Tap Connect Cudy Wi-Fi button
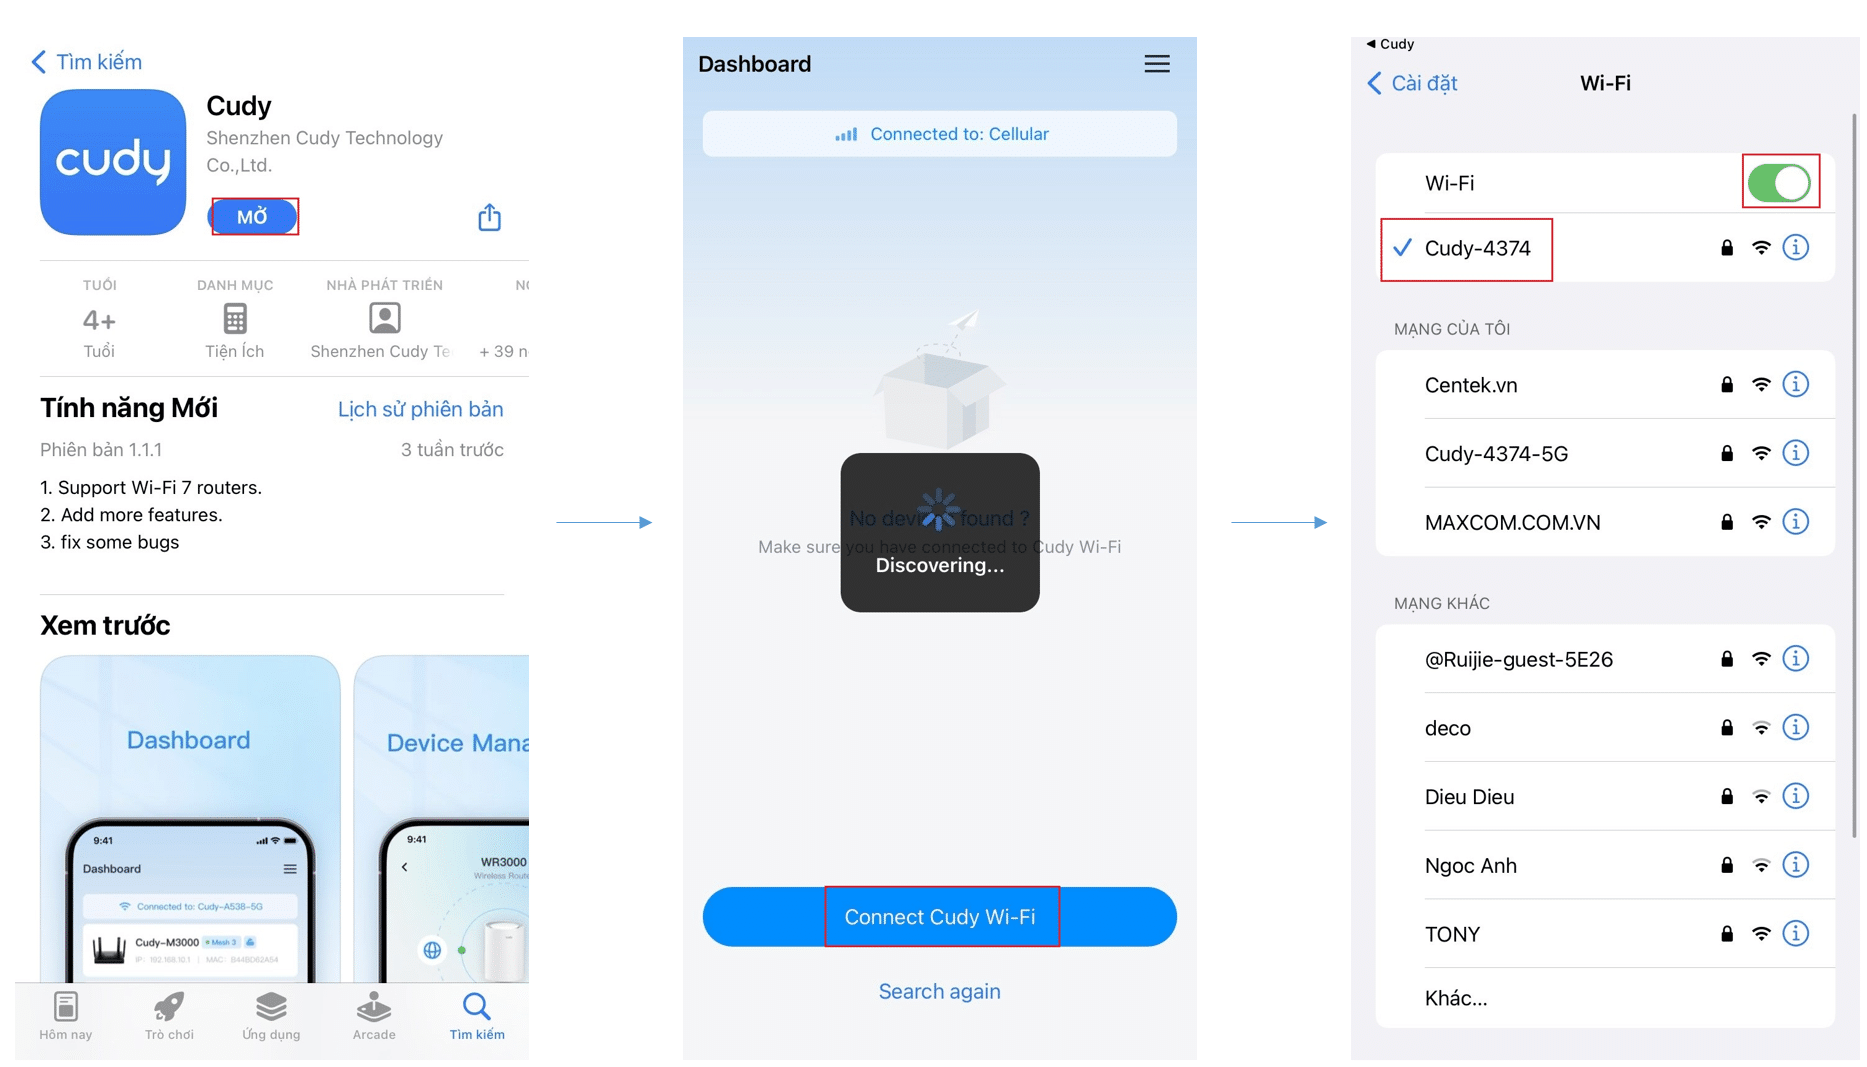 click(940, 917)
